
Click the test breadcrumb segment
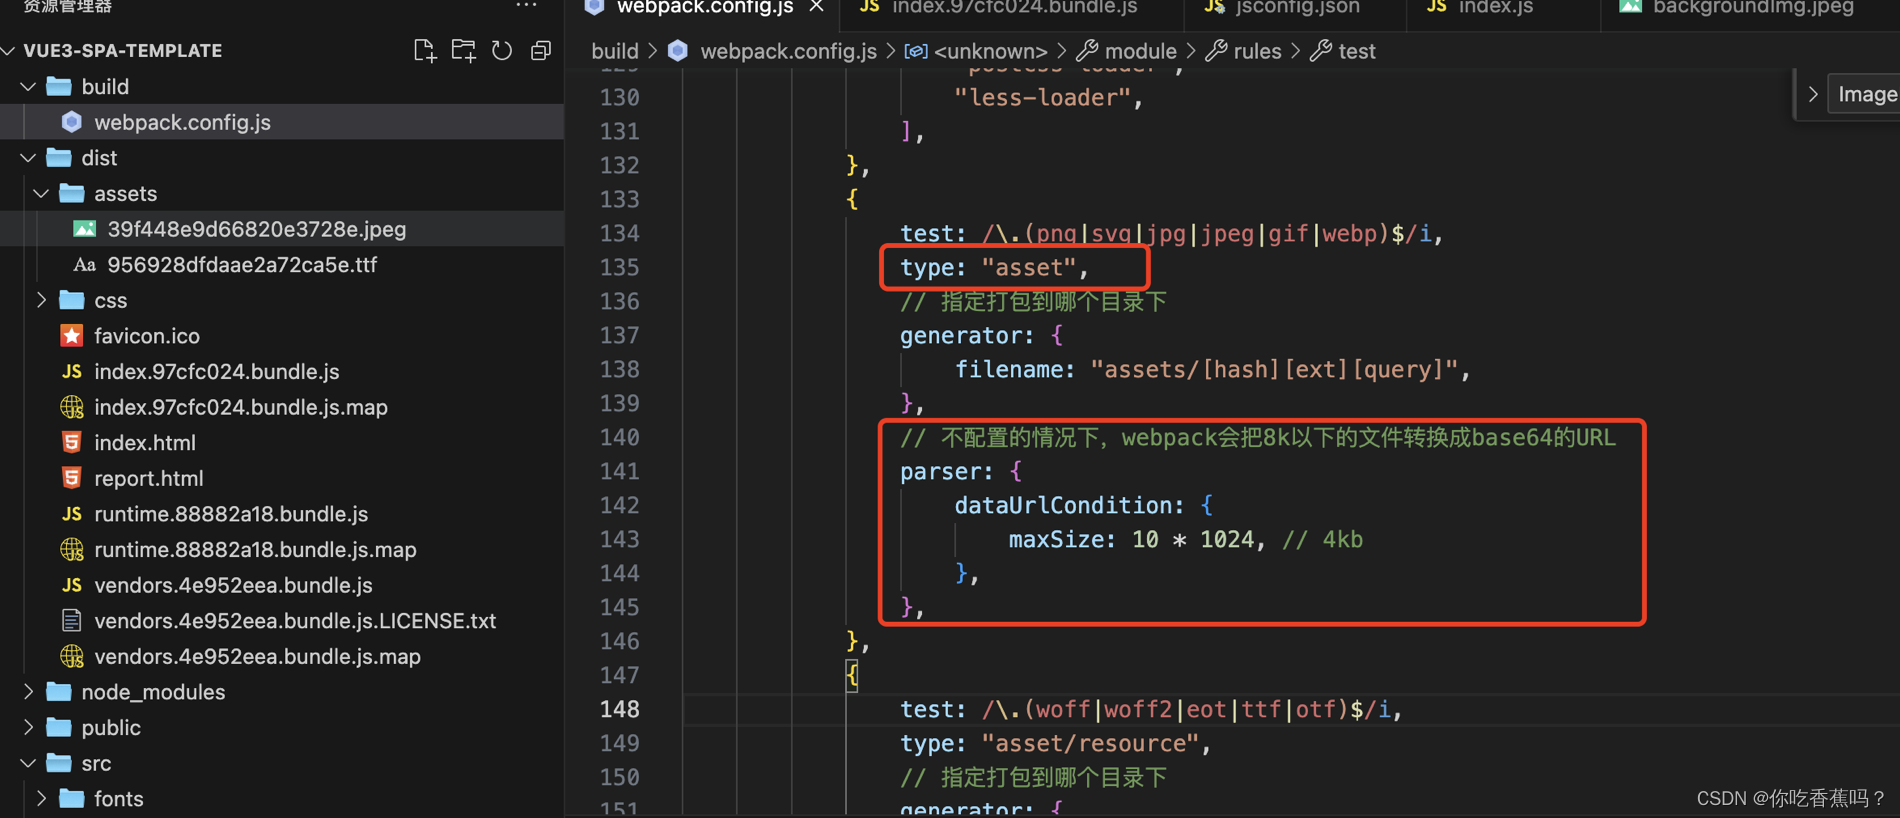point(1356,51)
